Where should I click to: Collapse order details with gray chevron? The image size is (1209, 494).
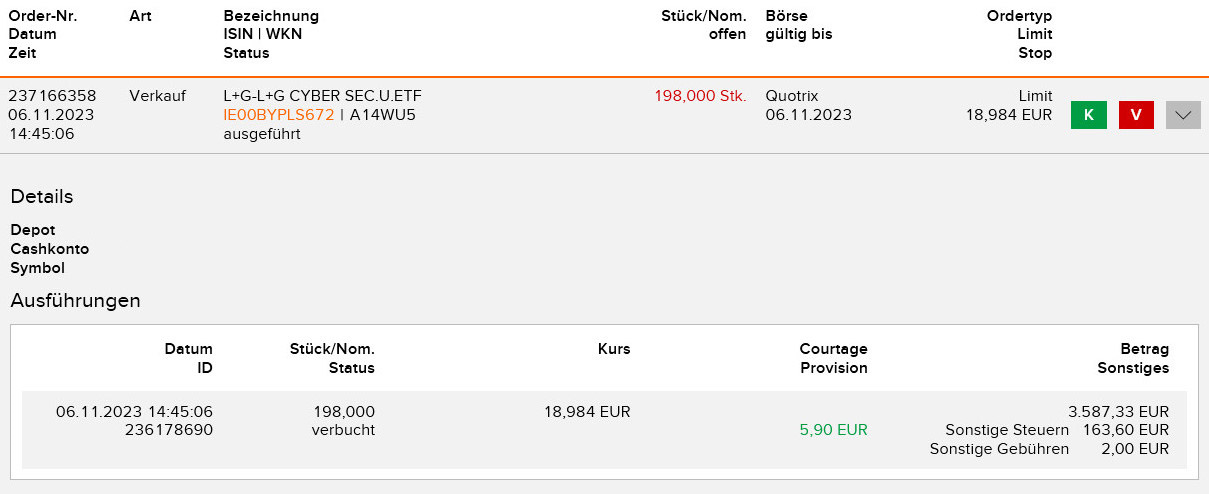click(1183, 115)
